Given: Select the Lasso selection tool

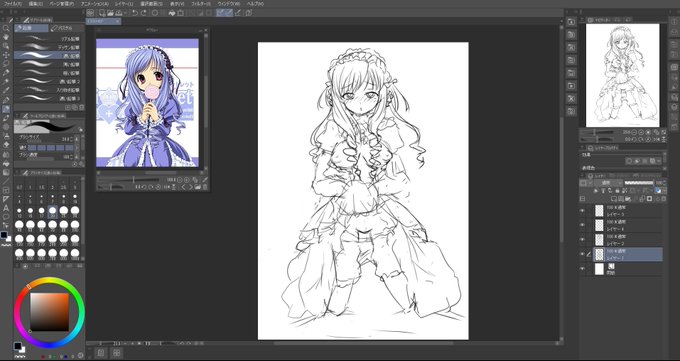Looking at the screenshot, I should click(6, 64).
